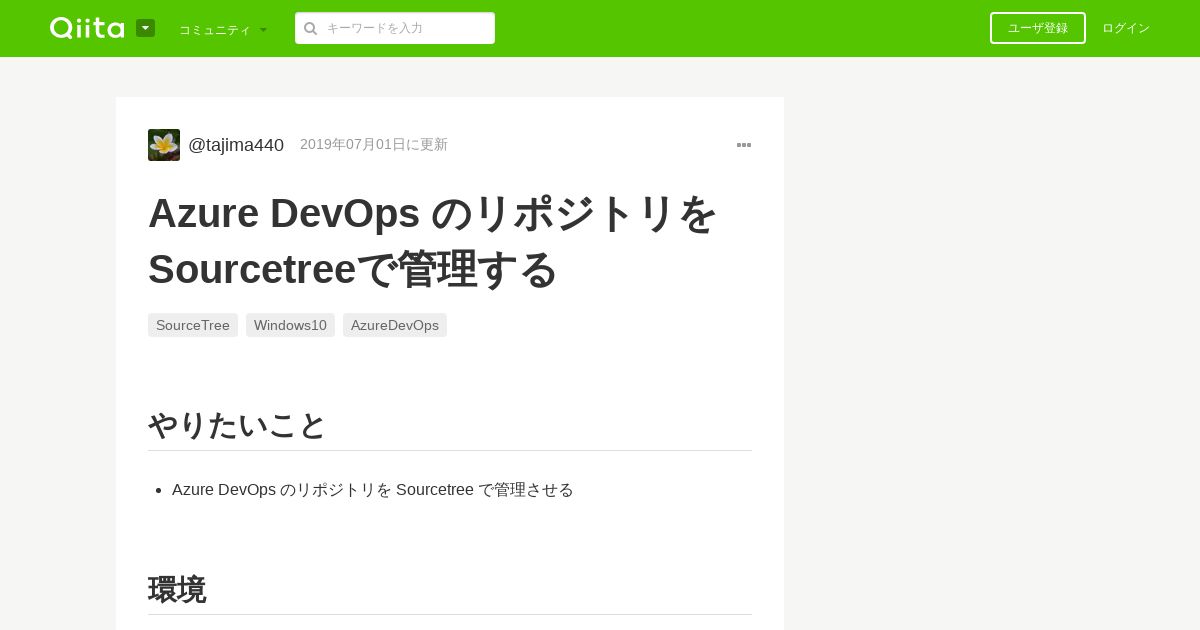Focus the キーワードを入力 search field

pos(395,28)
